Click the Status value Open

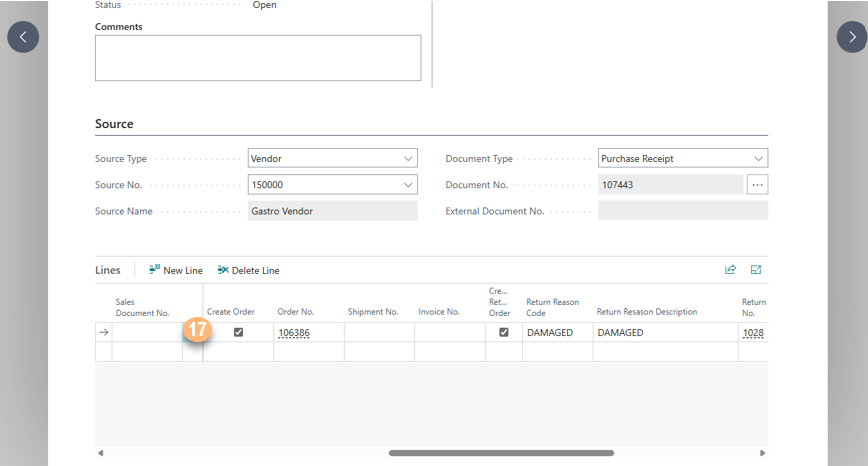265,5
